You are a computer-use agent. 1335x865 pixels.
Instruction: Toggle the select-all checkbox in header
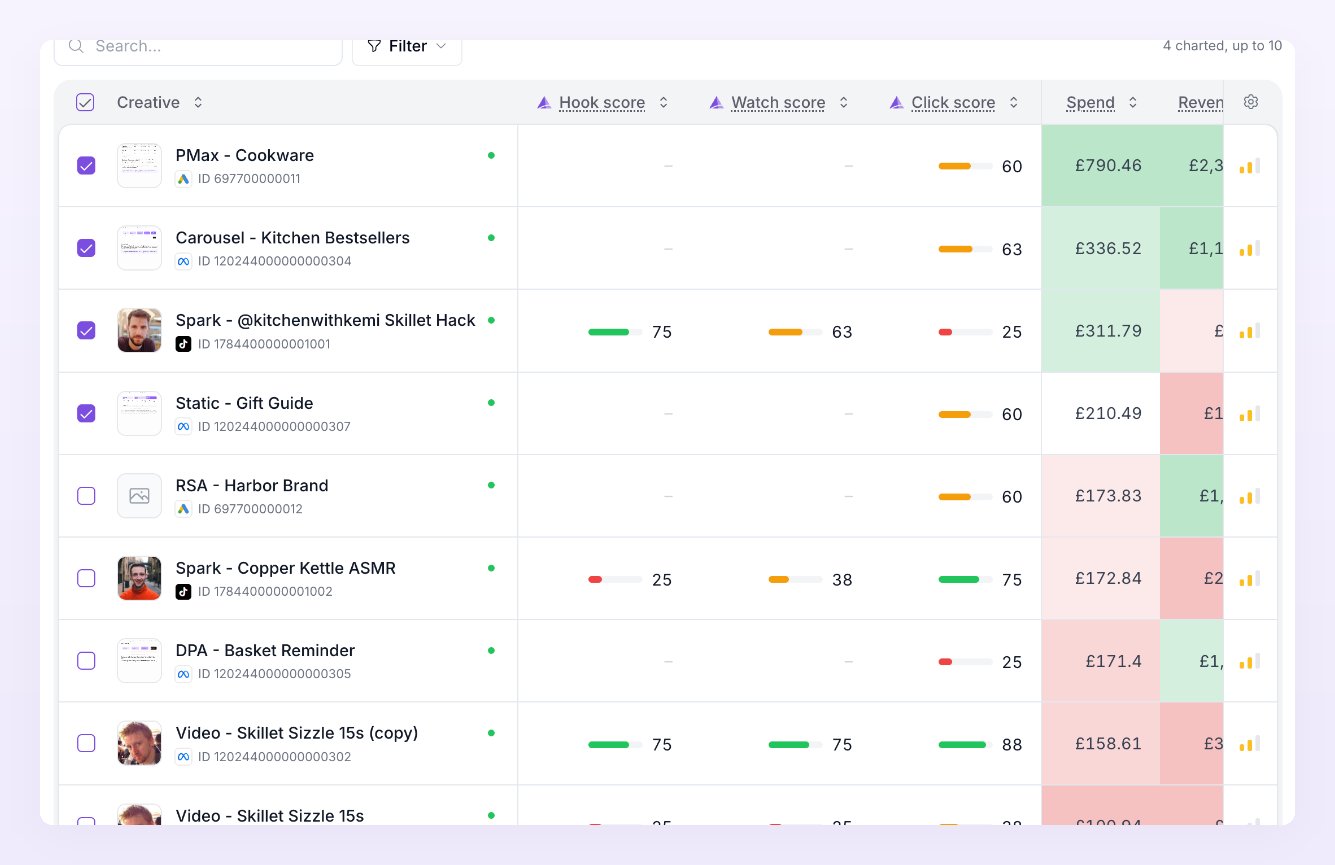(x=85, y=102)
